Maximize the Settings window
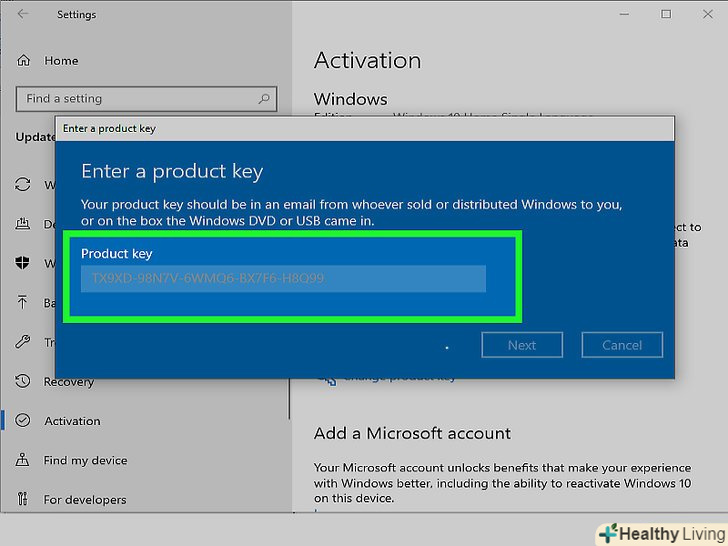 666,14
